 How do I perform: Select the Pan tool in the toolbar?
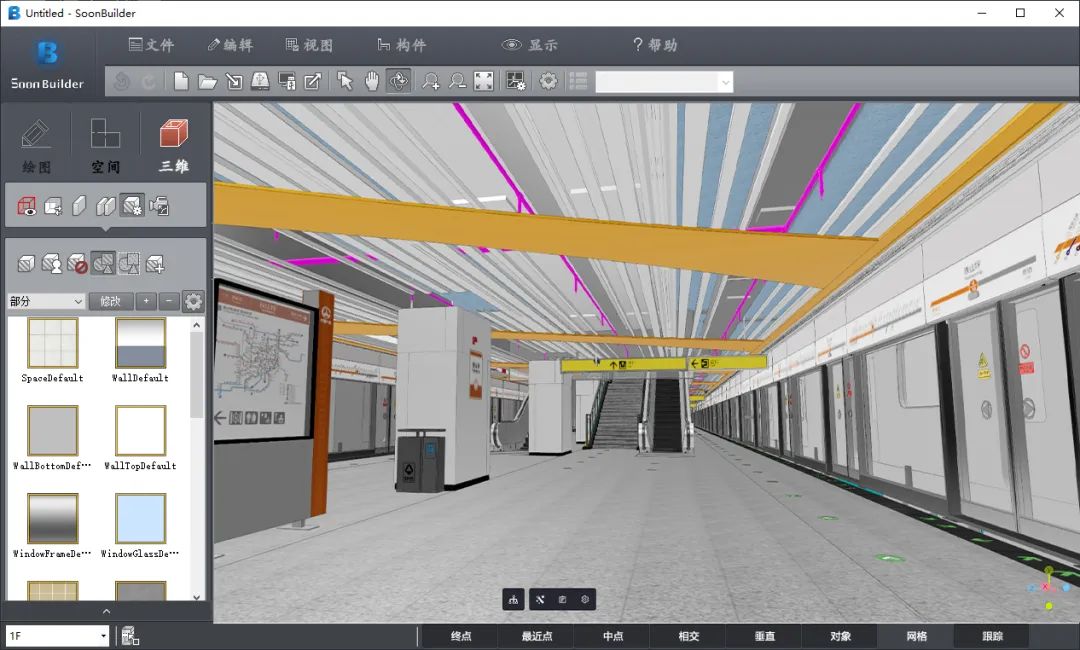coord(372,80)
